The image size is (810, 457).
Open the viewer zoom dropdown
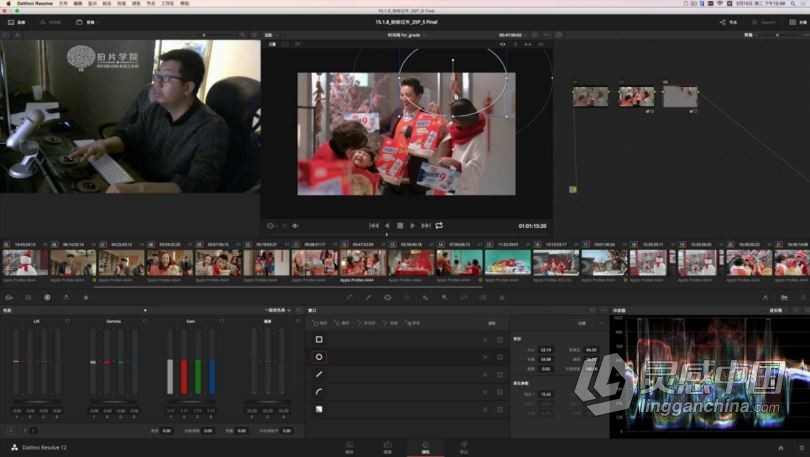(x=272, y=35)
